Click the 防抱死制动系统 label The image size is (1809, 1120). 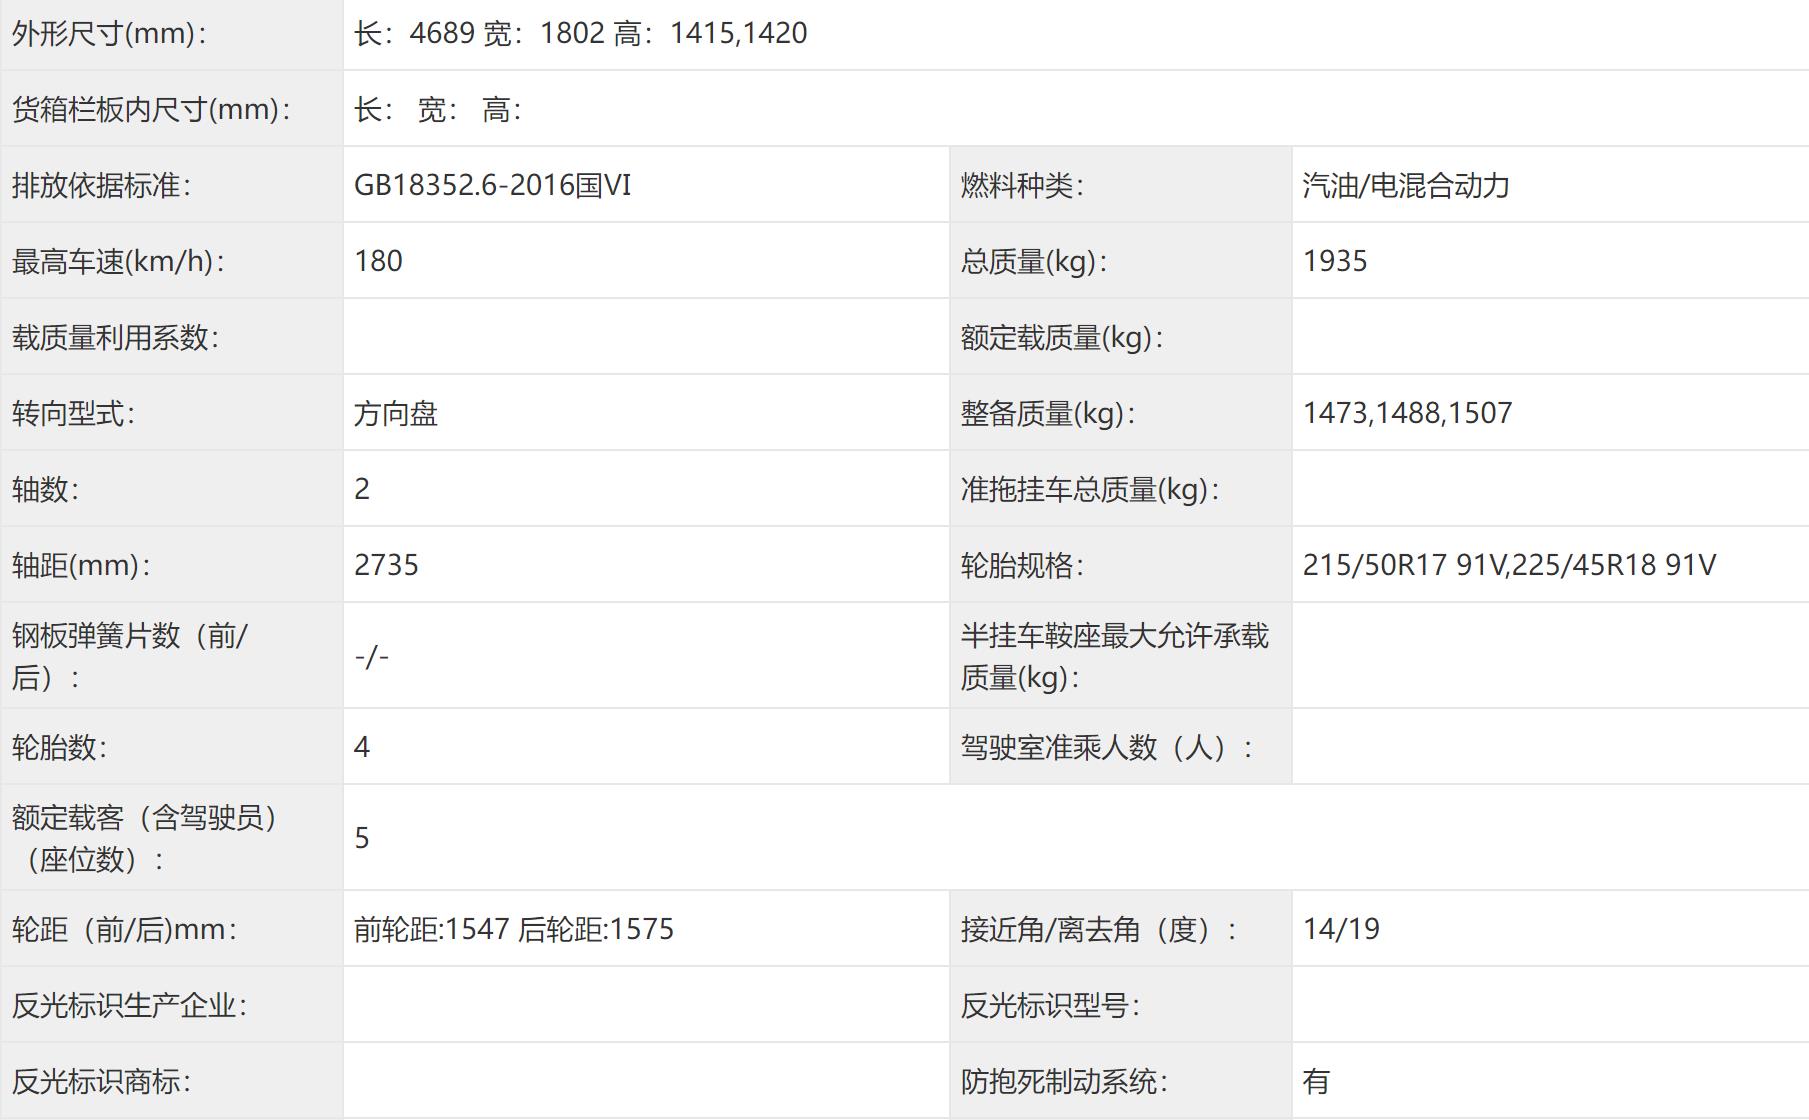point(1065,1081)
